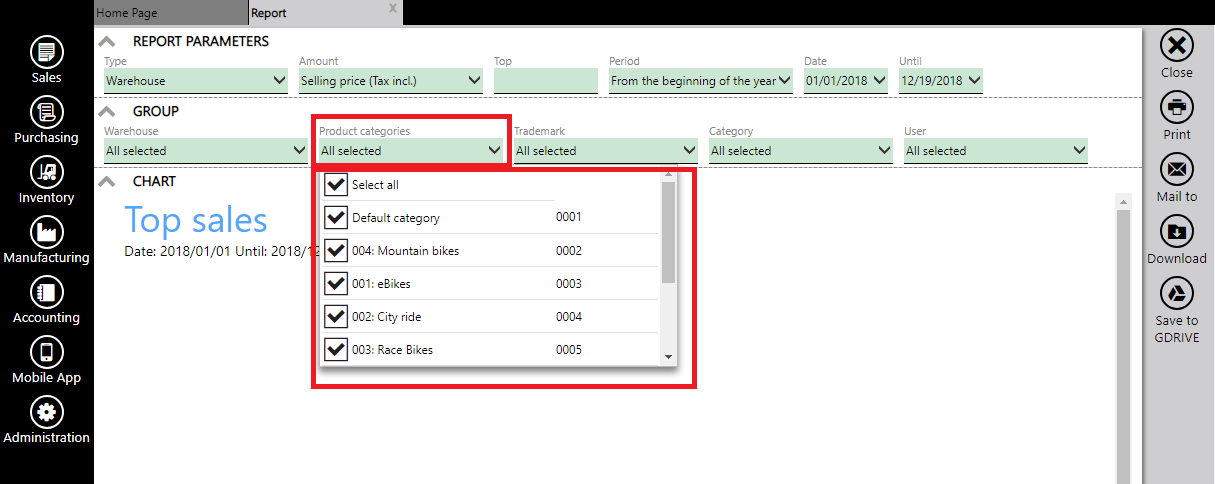Open the Purchasing module icon
This screenshot has height=484, width=1215.
(x=46, y=112)
